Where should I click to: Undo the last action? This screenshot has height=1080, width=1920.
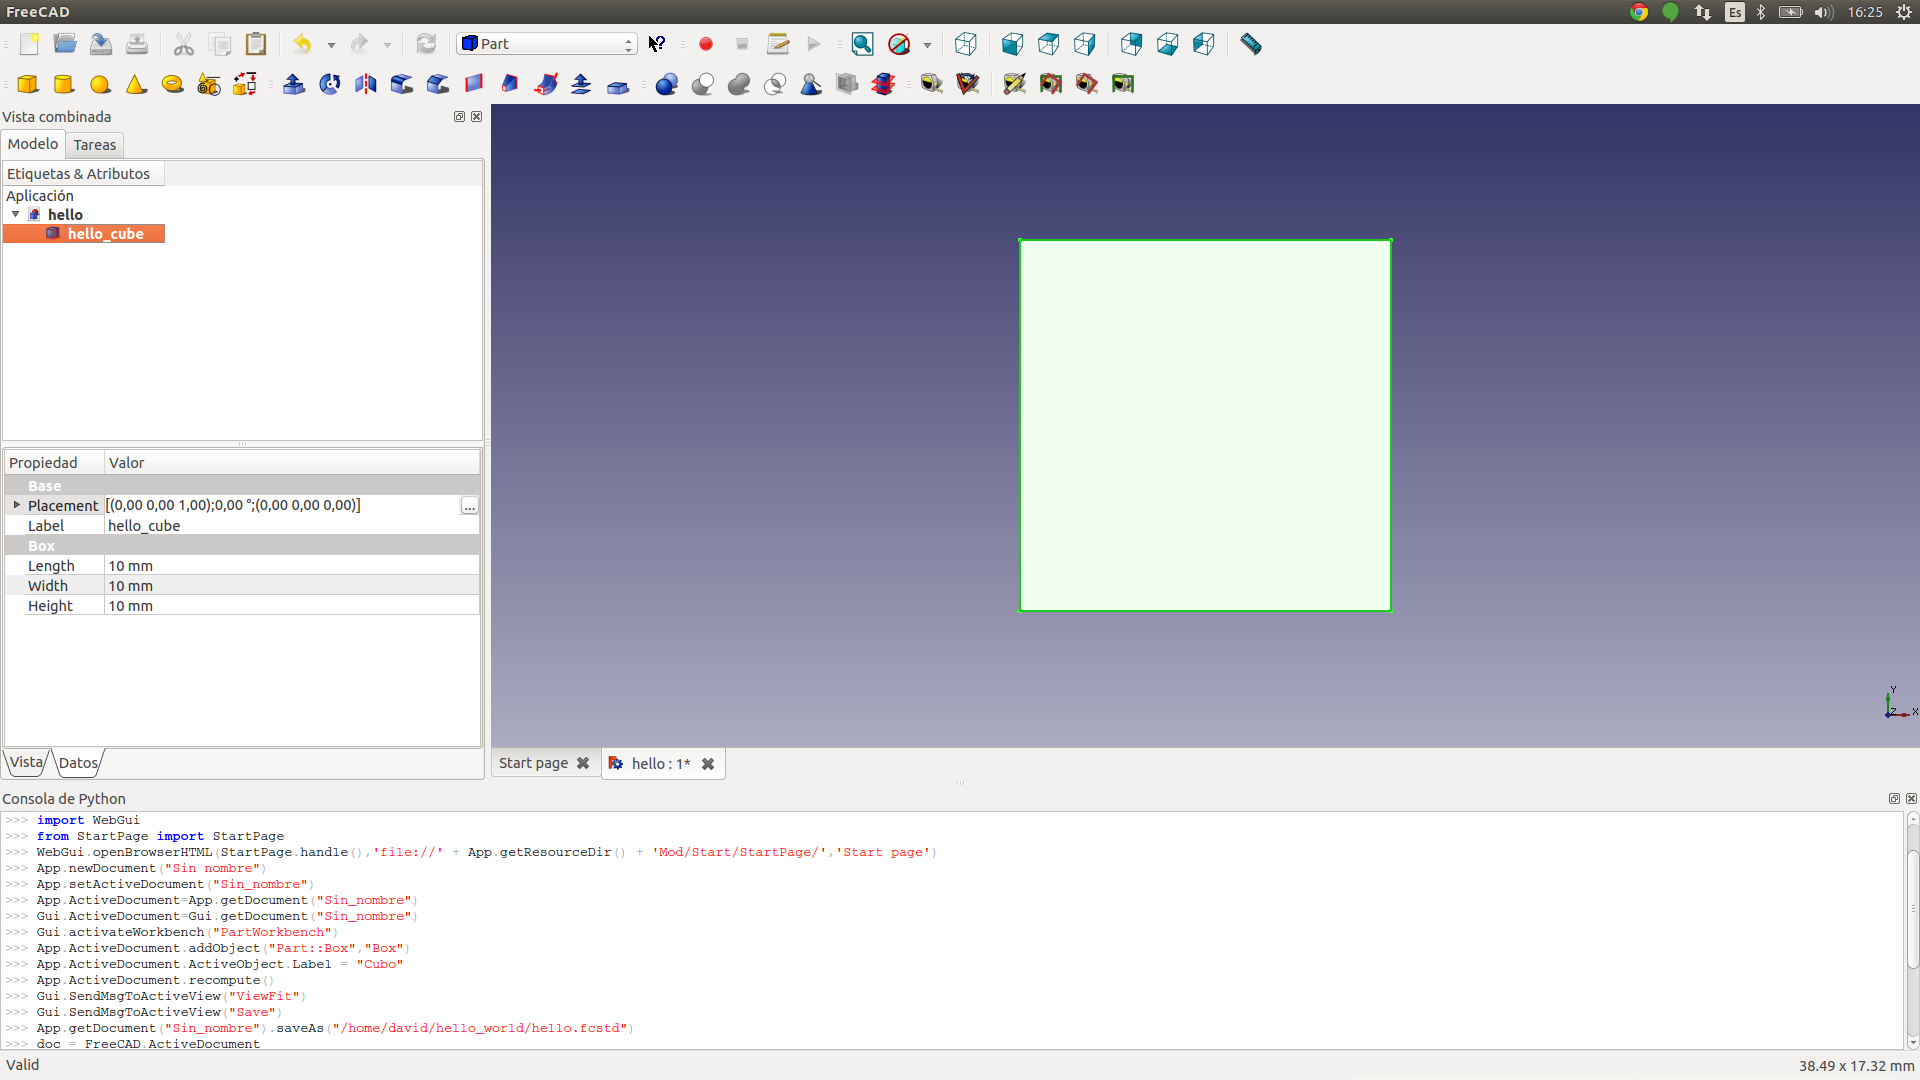click(302, 44)
